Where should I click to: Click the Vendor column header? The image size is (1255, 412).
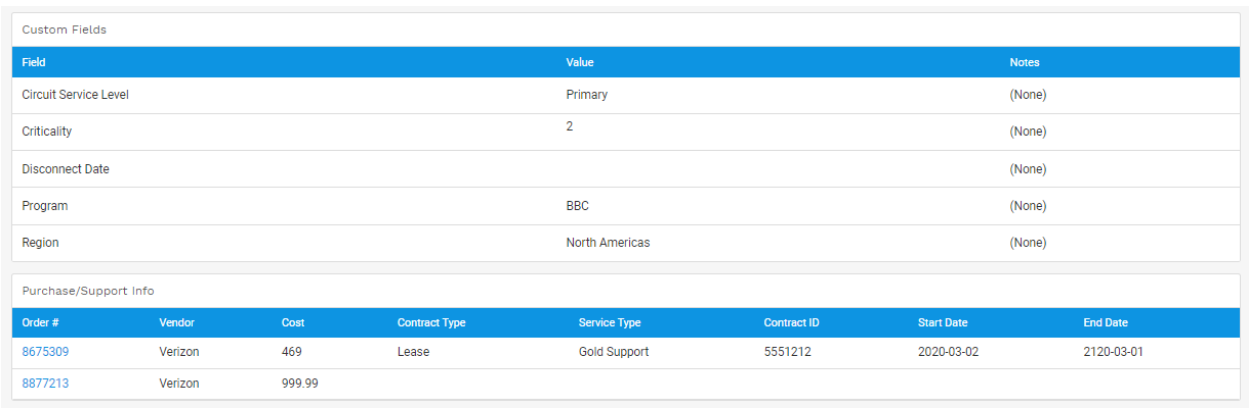pyautogui.click(x=176, y=323)
